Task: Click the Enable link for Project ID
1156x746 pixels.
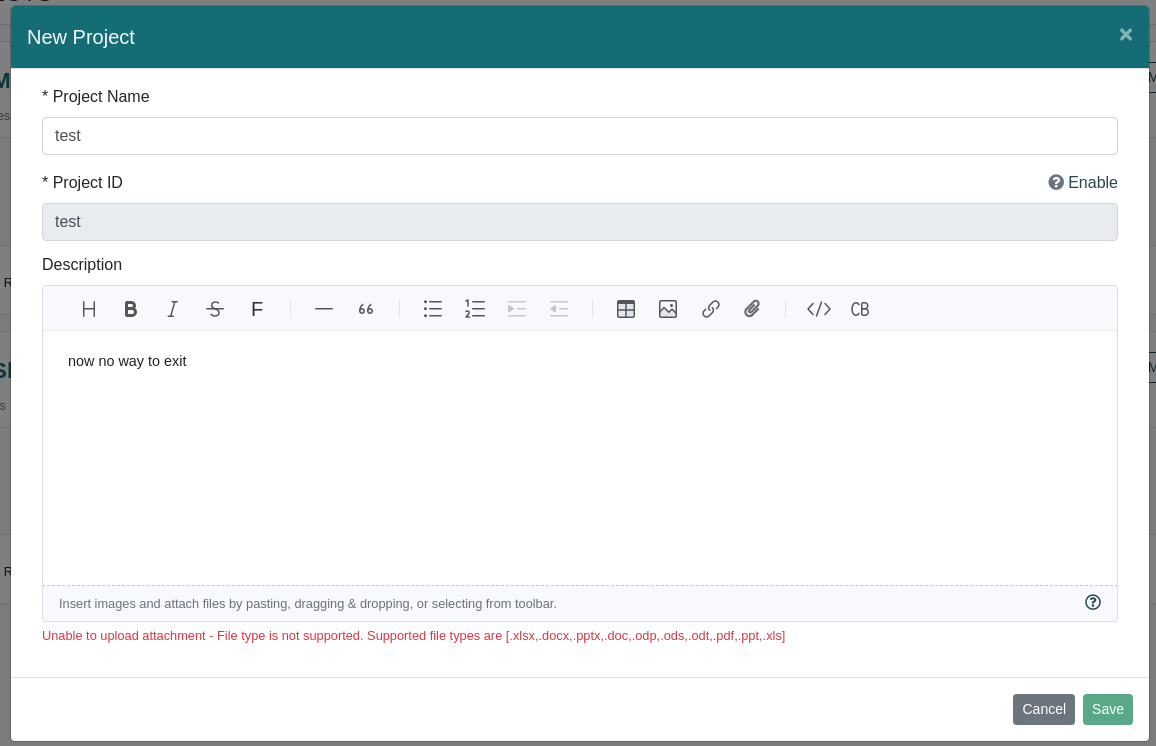Action: (x=1093, y=182)
